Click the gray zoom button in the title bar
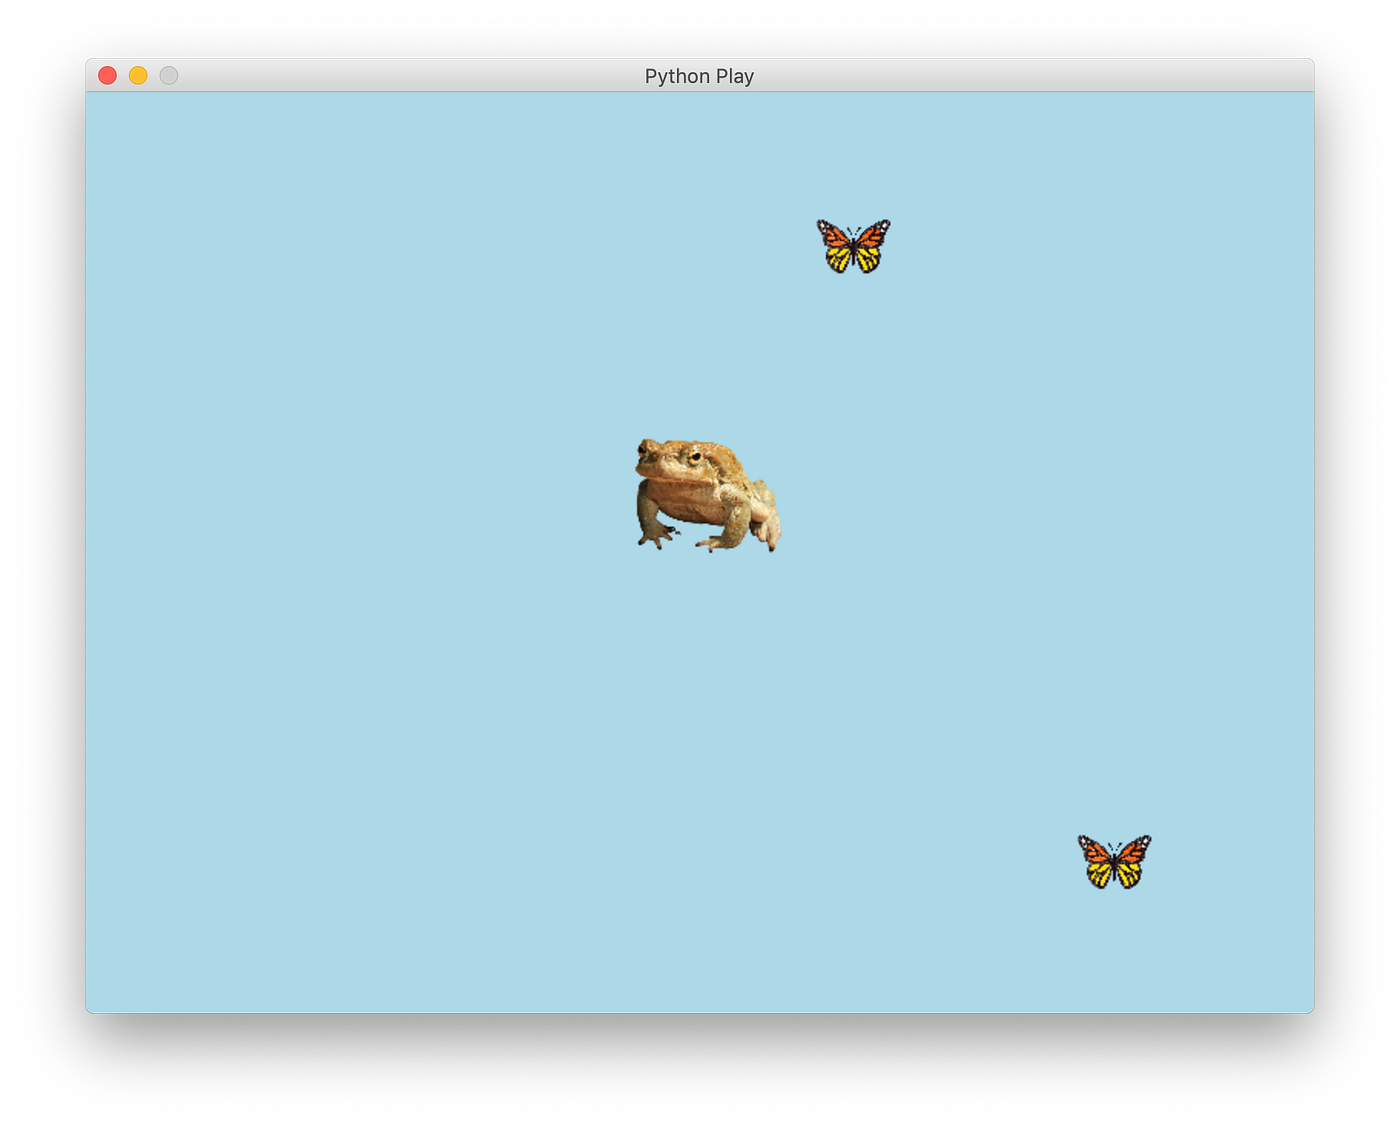Screen dimensions: 1400x1127 pyautogui.click(x=168, y=74)
